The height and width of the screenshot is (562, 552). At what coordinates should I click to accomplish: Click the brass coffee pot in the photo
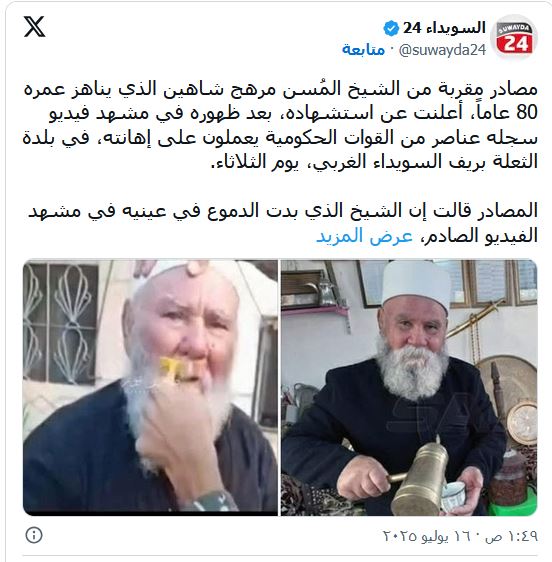420,476
